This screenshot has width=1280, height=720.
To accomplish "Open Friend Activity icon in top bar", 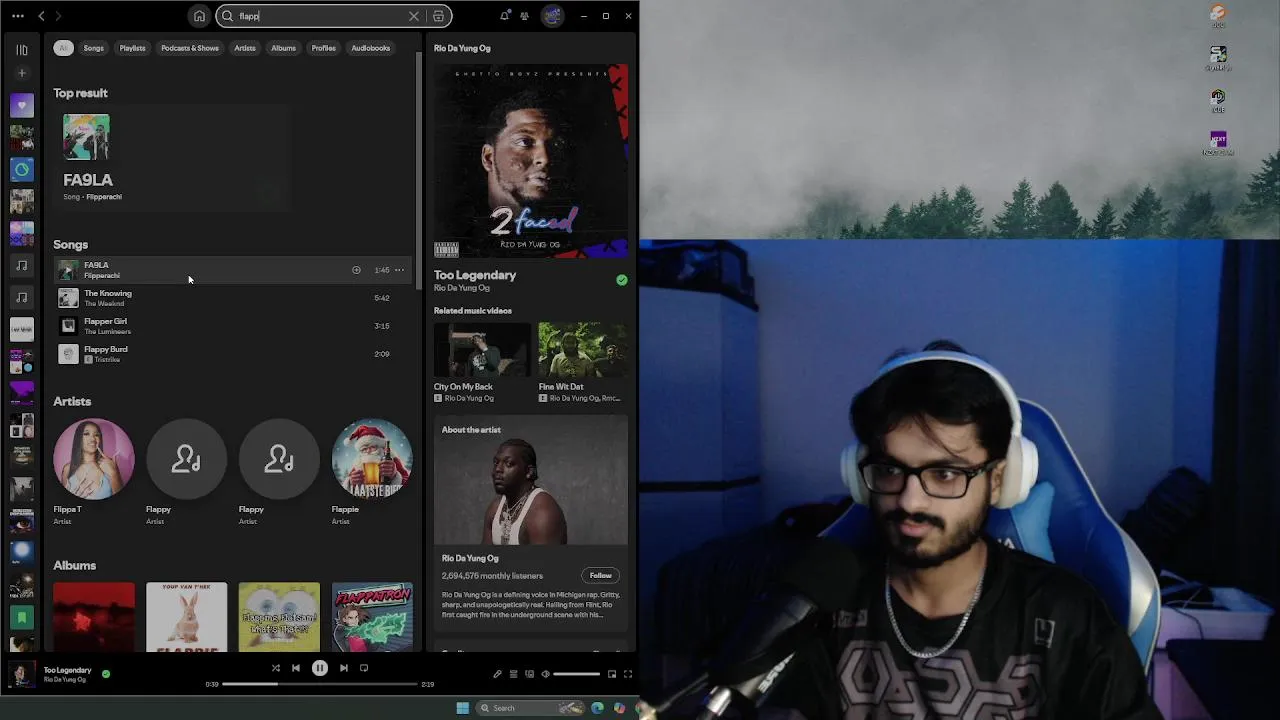I will point(524,16).
